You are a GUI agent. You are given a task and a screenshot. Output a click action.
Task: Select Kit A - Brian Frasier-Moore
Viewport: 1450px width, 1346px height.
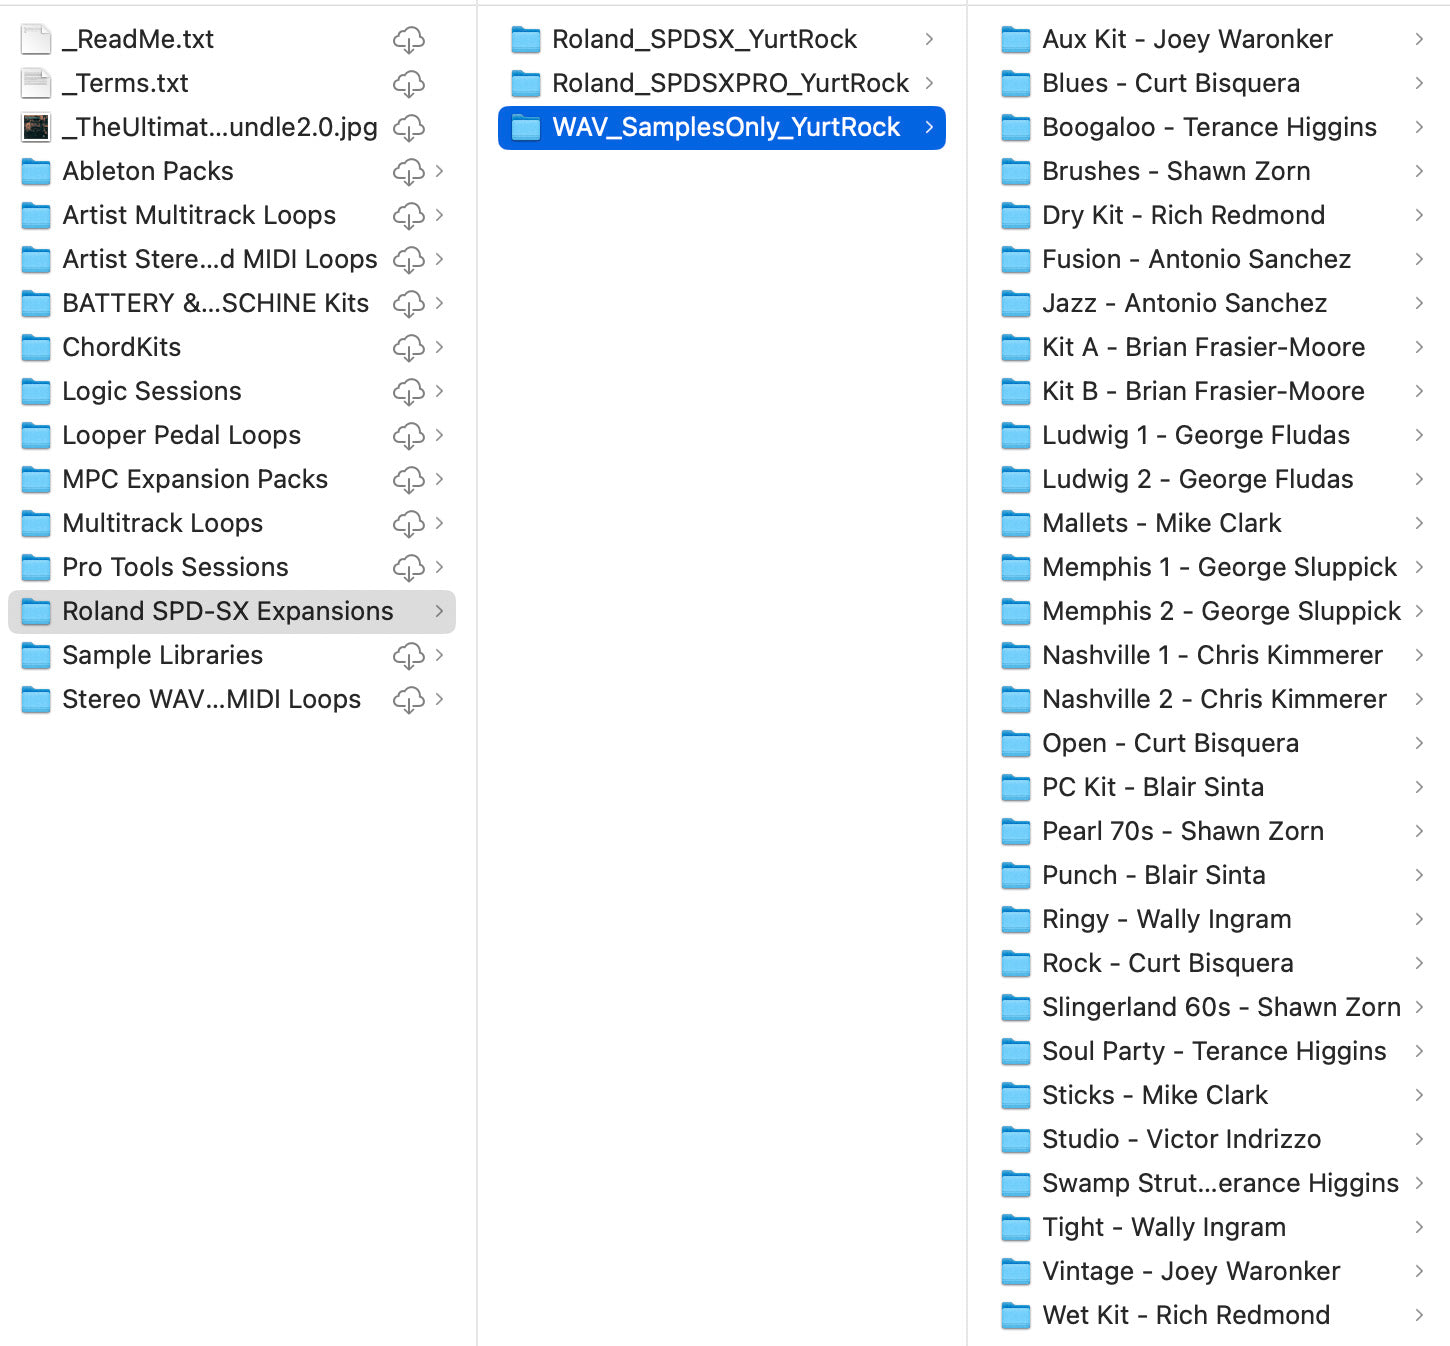1212,347
